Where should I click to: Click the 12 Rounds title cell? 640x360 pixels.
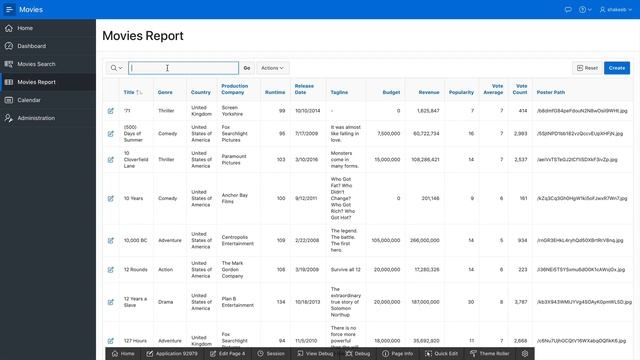click(x=136, y=270)
